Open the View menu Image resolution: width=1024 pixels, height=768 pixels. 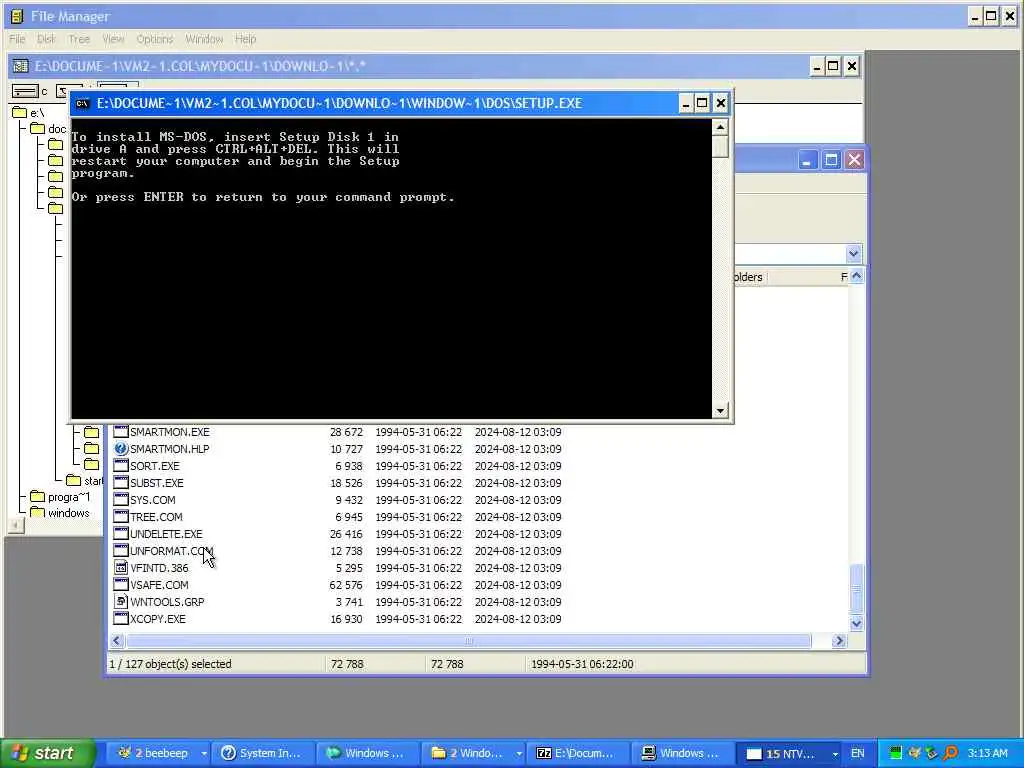point(113,39)
